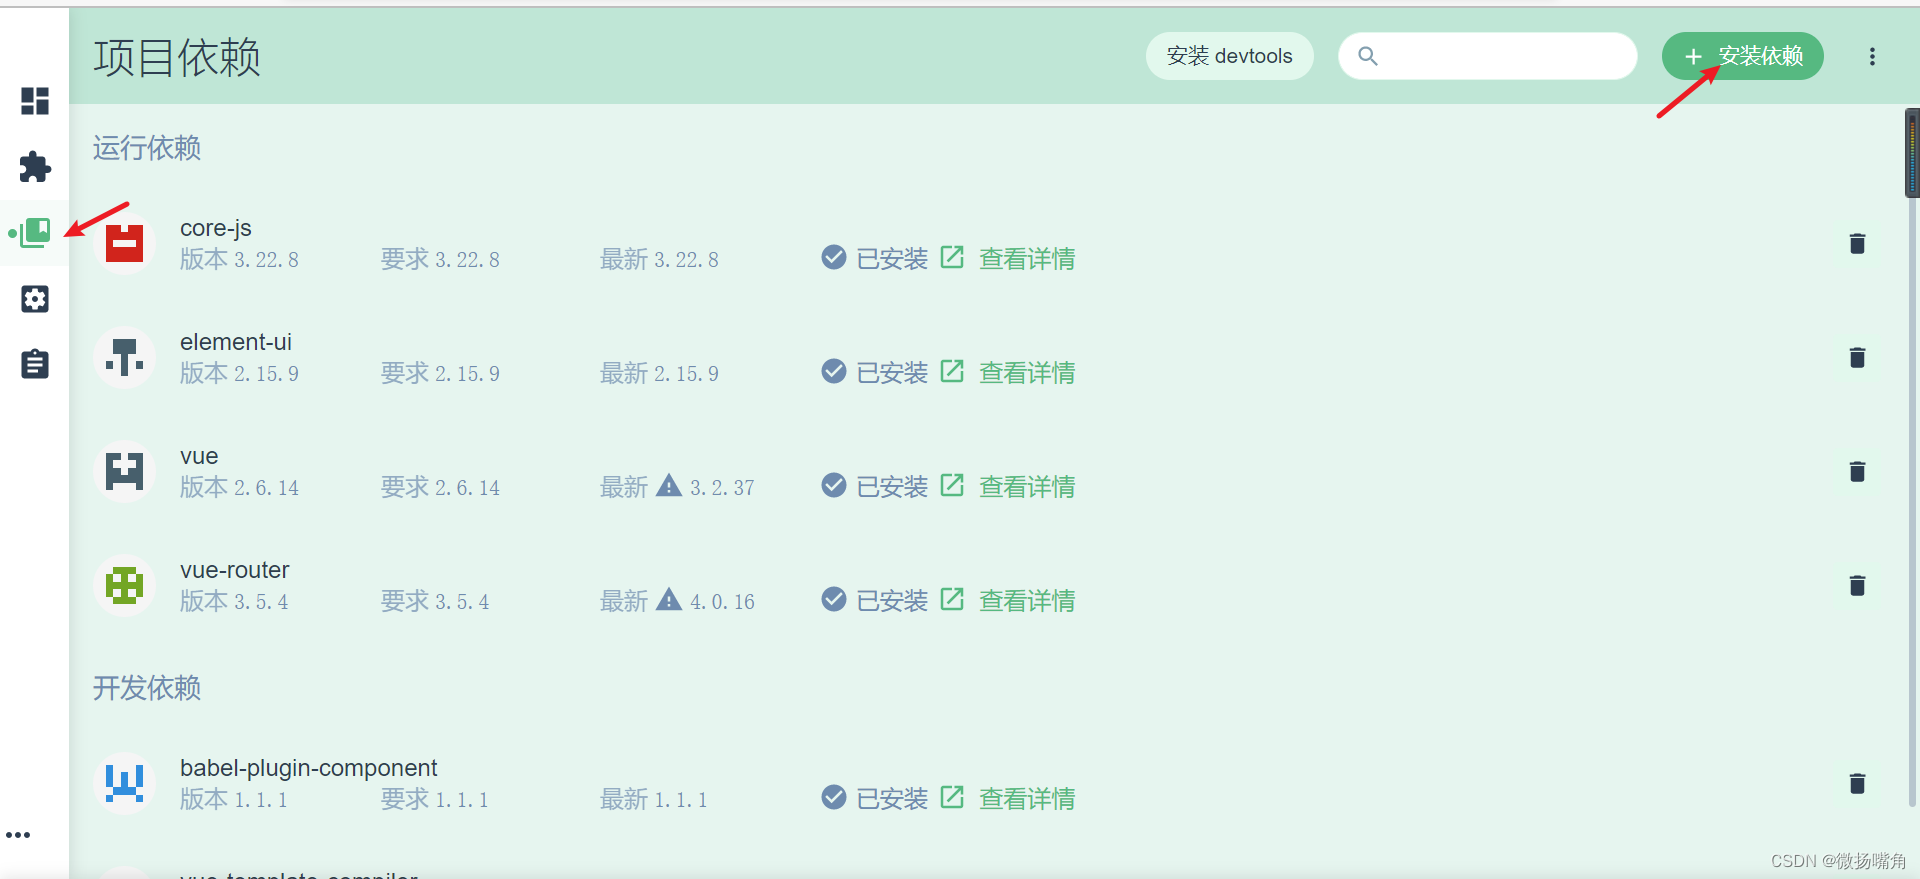Open project configuration via gear icon
This screenshot has height=879, width=1920.
coord(35,298)
